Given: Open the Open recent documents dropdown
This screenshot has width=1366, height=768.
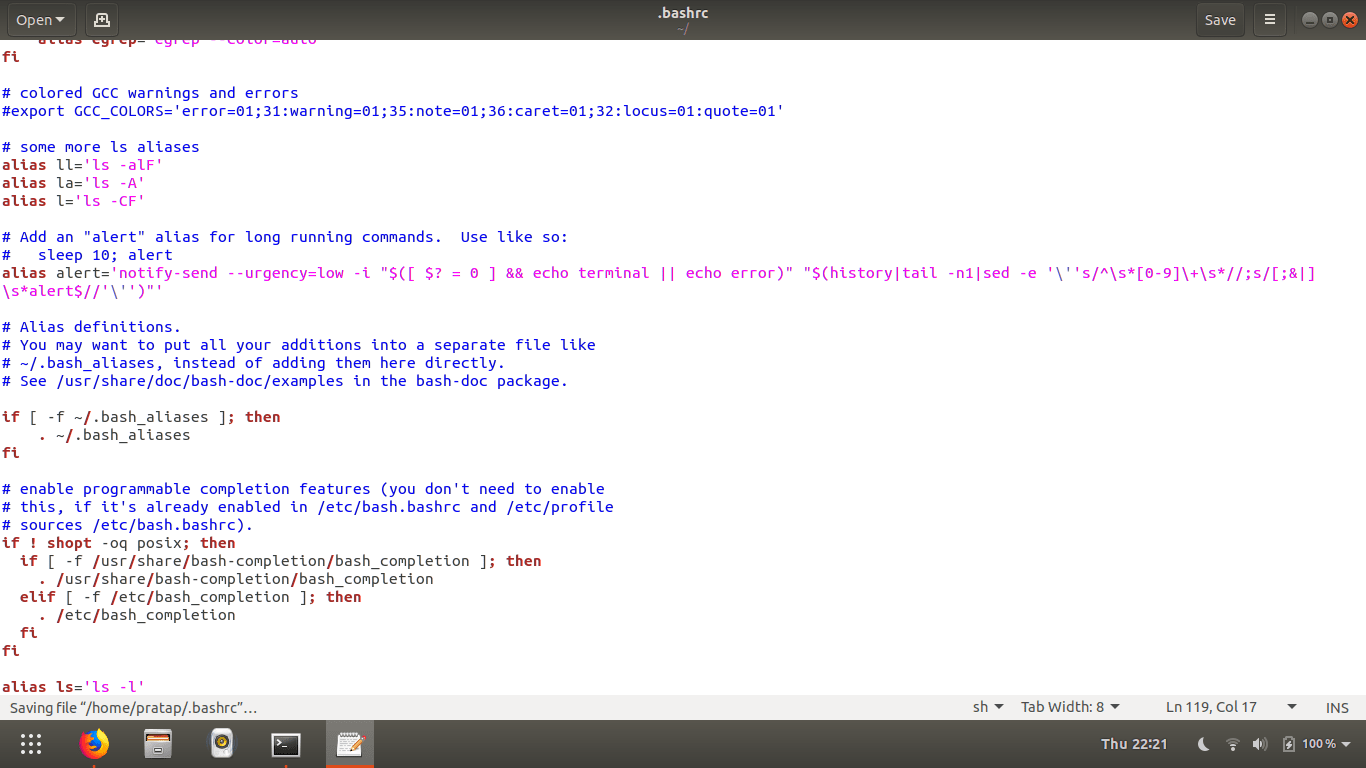Looking at the screenshot, I should click(41, 19).
